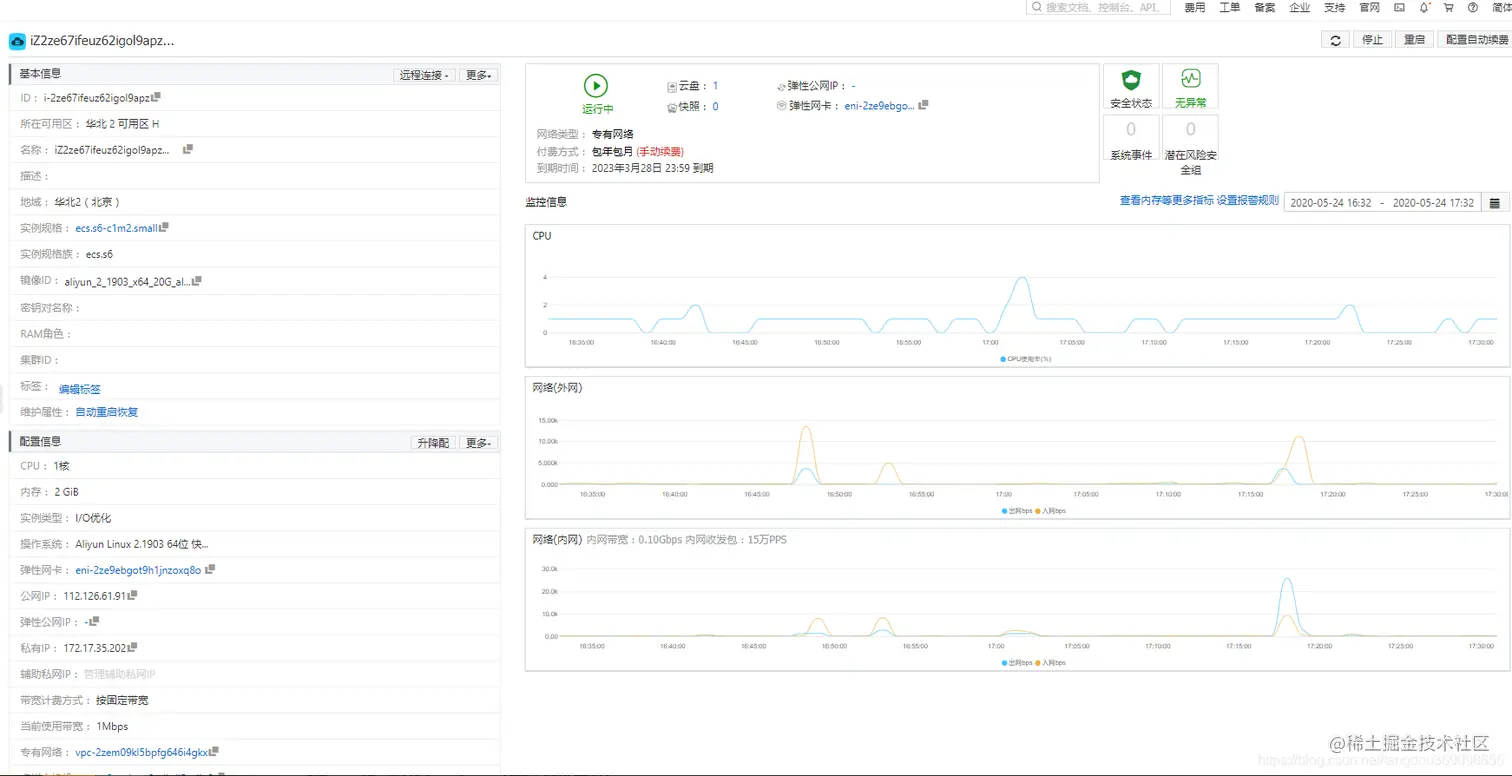1512x776 pixels.
Task: Click the 管理辅助私网IP link
Action: [119, 674]
